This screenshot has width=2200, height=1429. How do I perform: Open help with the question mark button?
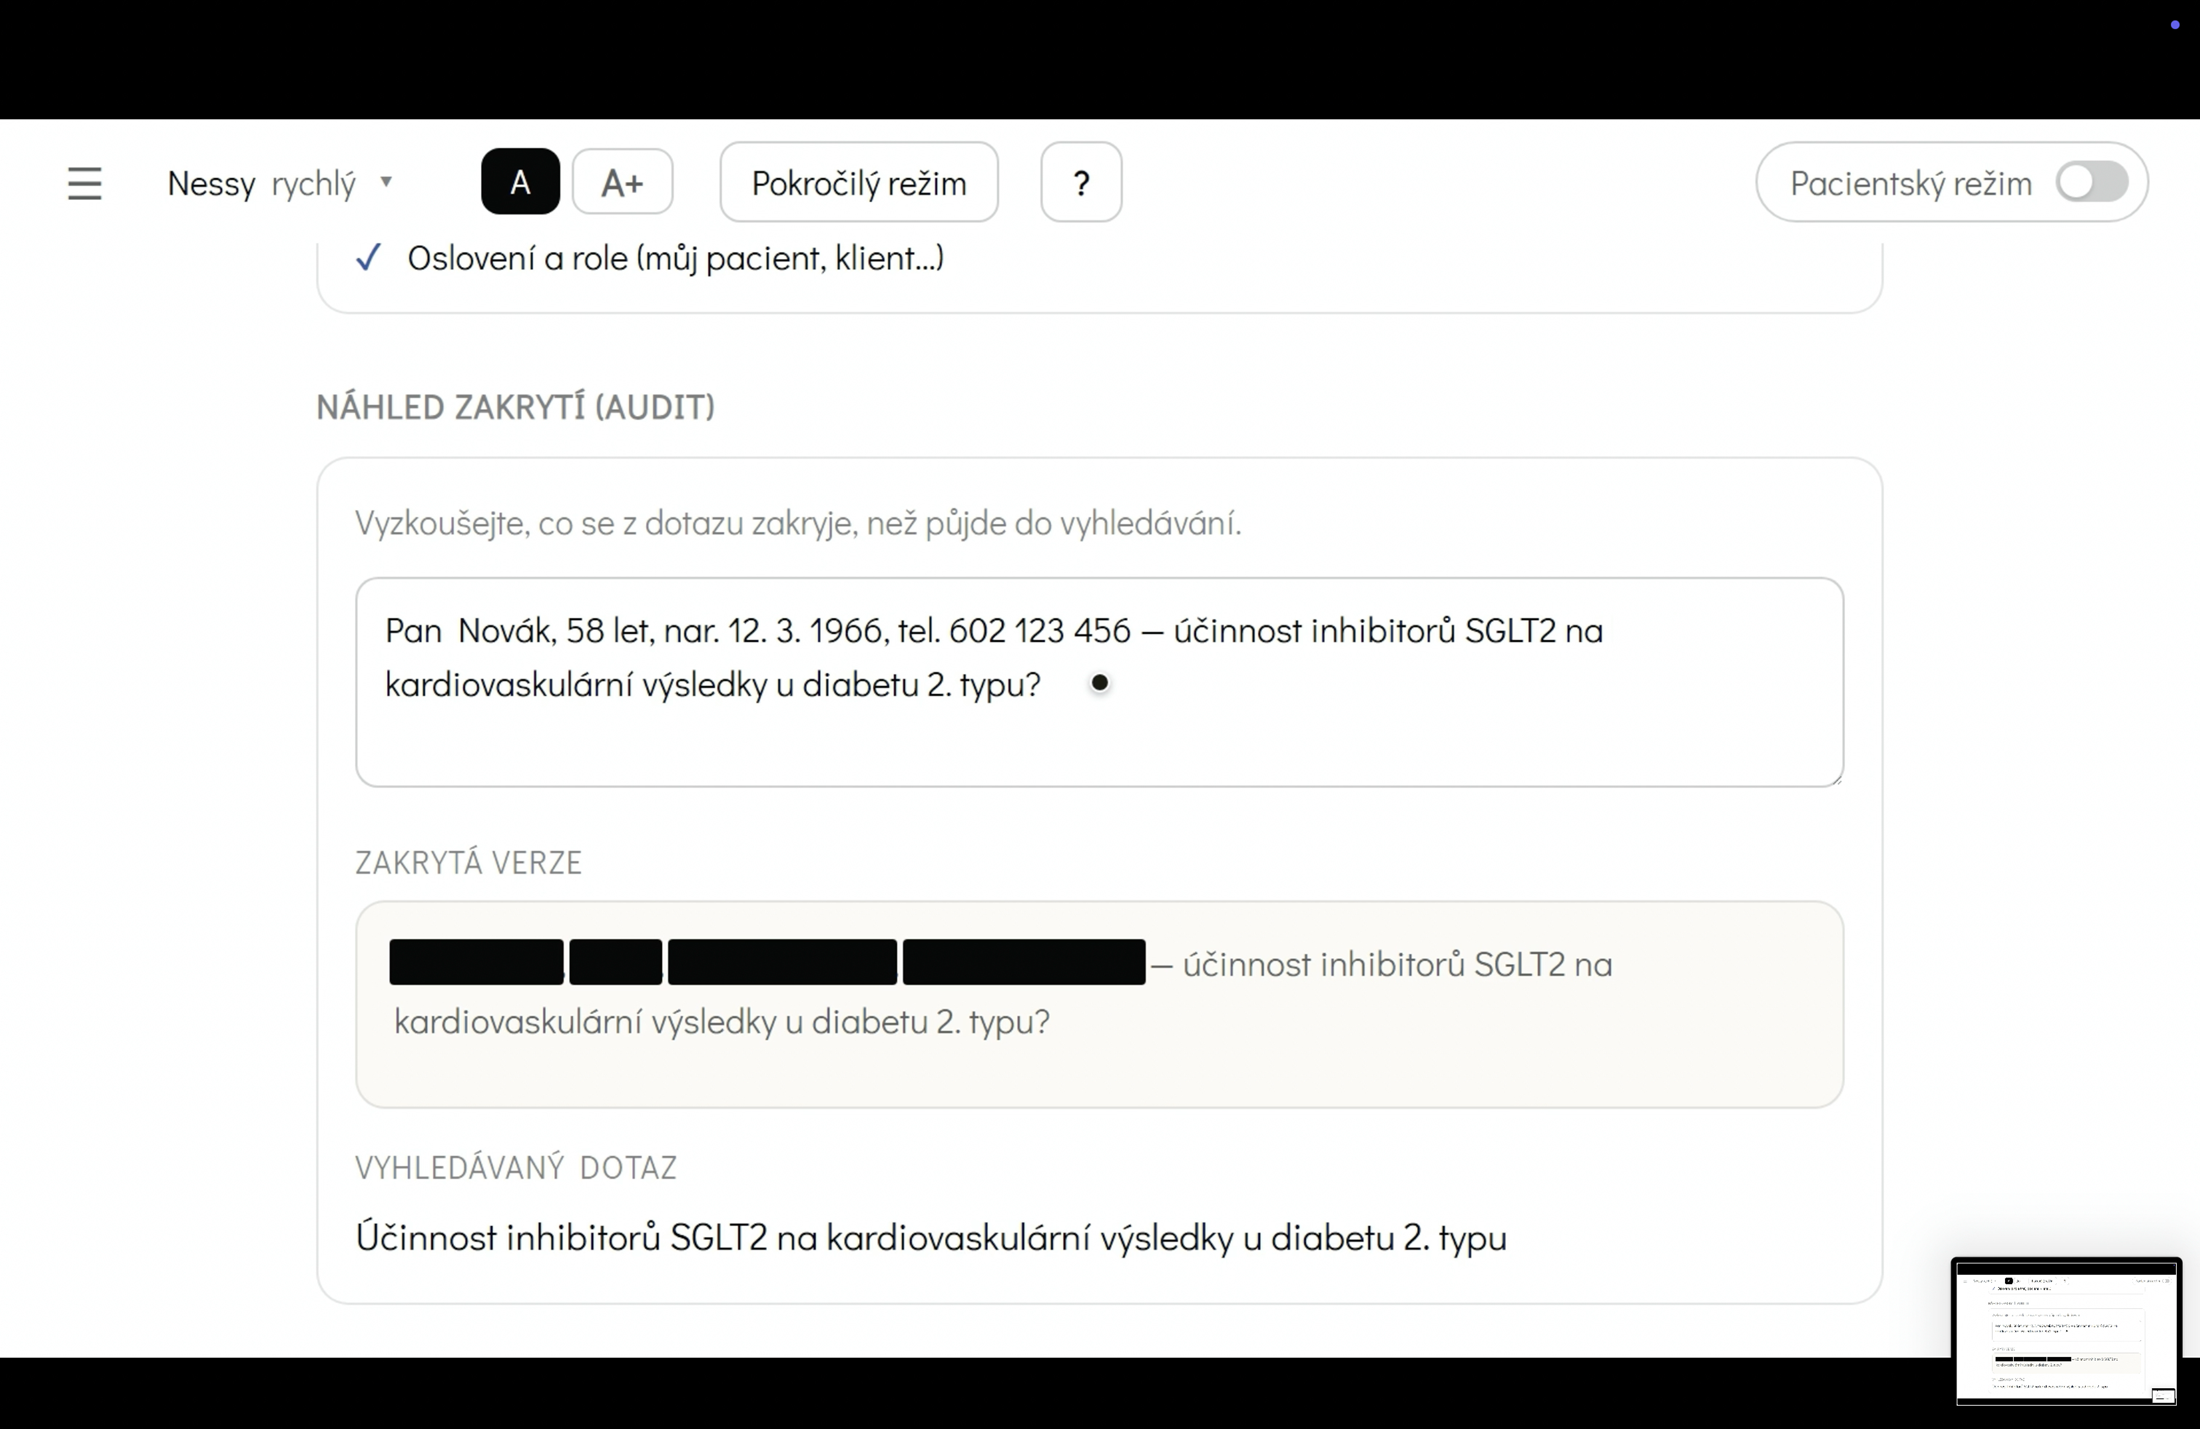coord(1081,182)
